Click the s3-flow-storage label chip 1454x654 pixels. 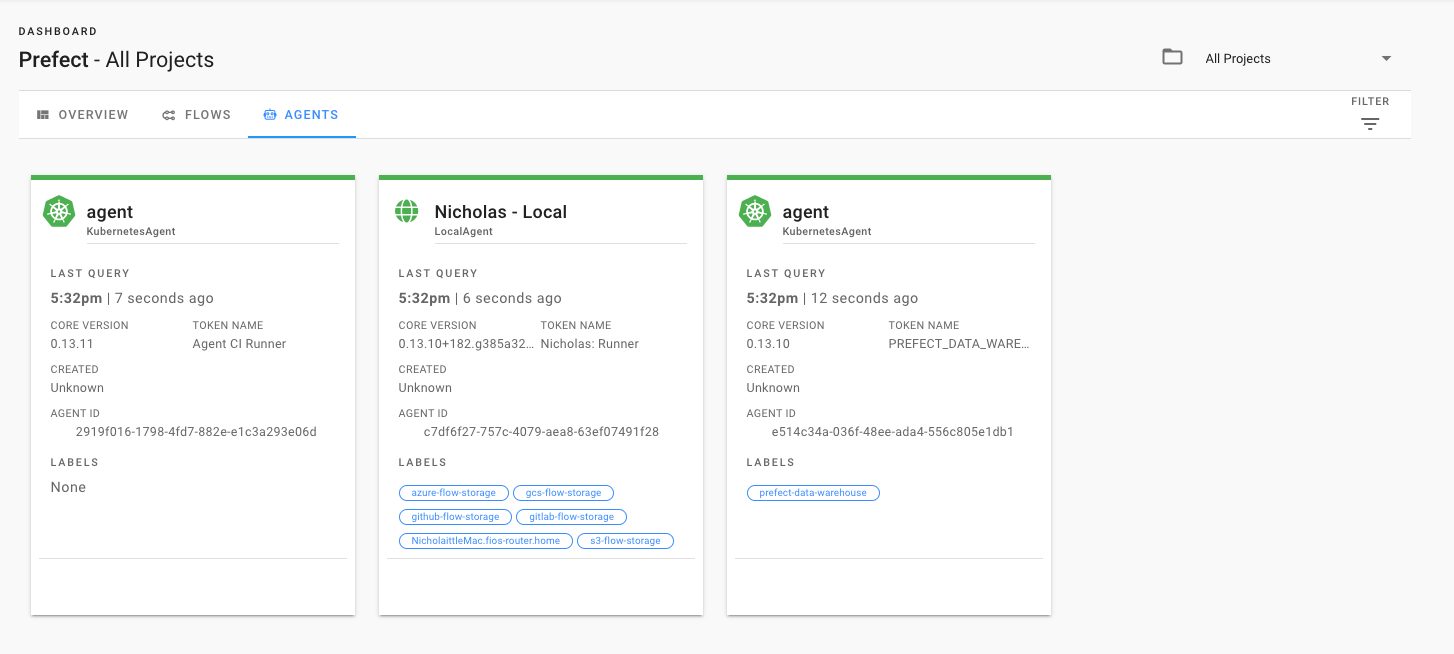coord(625,541)
